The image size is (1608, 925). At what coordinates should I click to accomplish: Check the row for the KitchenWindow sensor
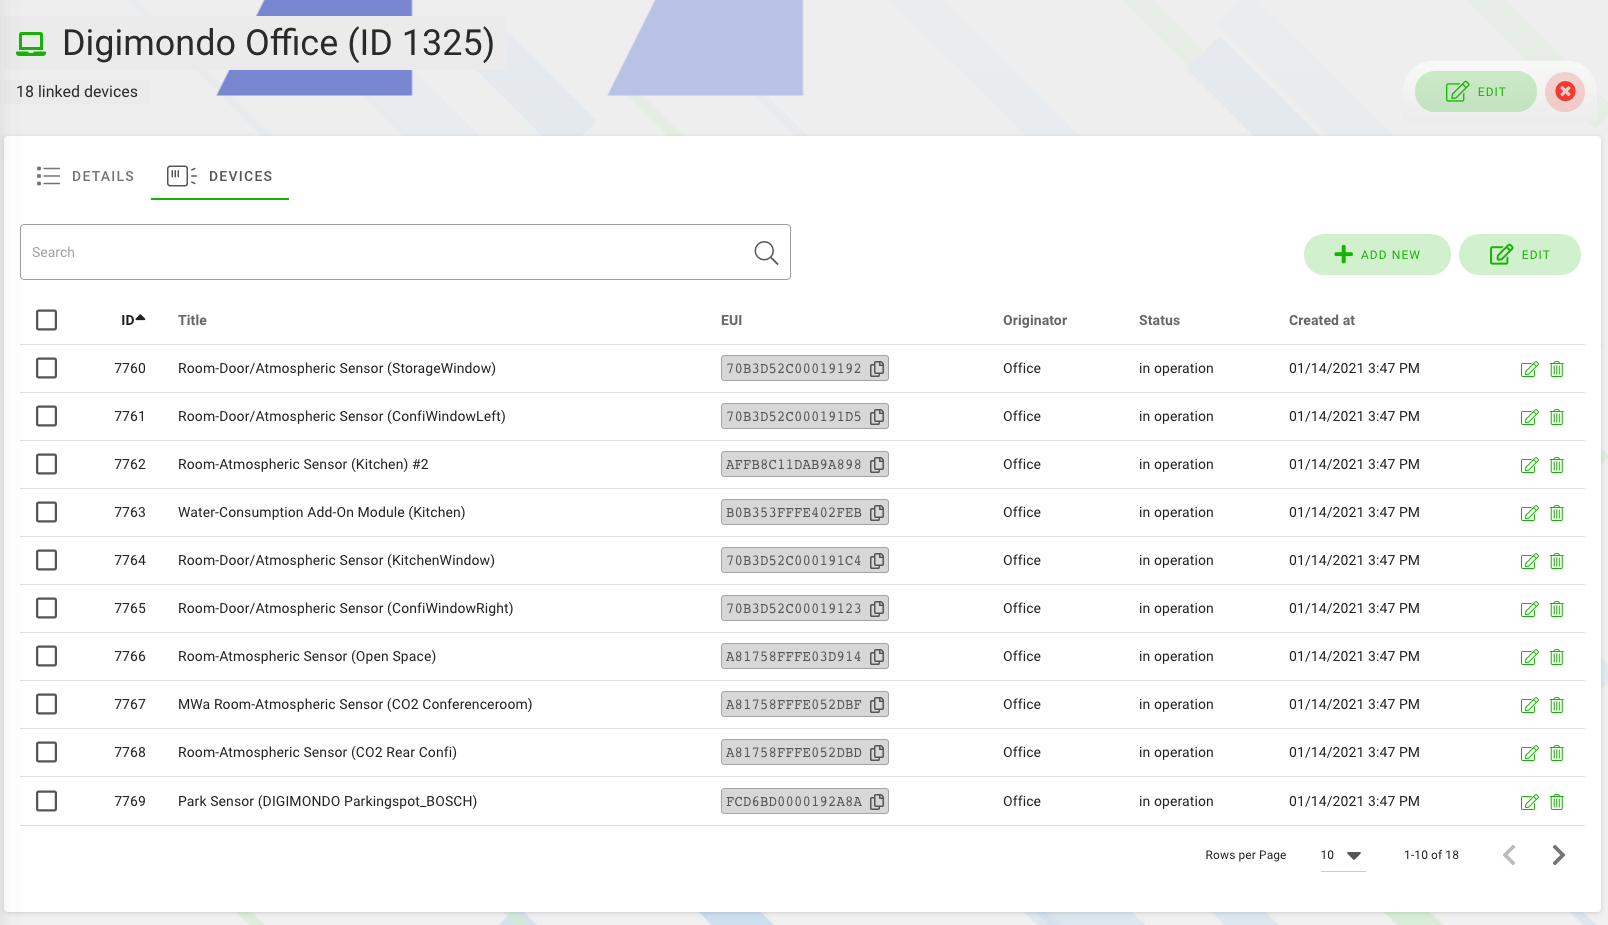coord(46,560)
